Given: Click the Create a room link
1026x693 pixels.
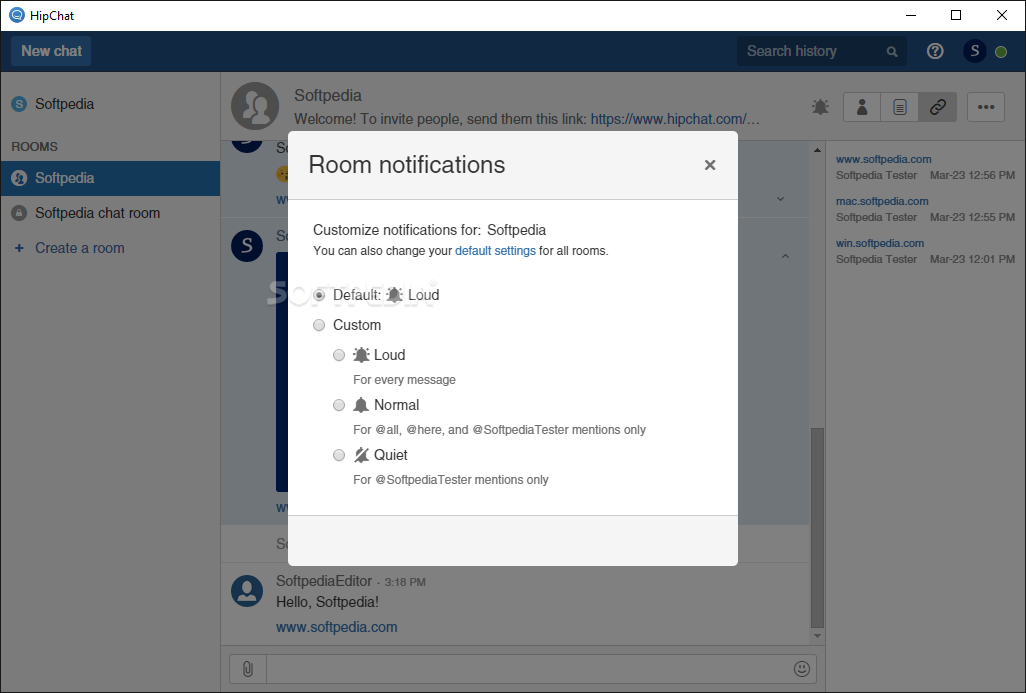Looking at the screenshot, I should point(80,248).
